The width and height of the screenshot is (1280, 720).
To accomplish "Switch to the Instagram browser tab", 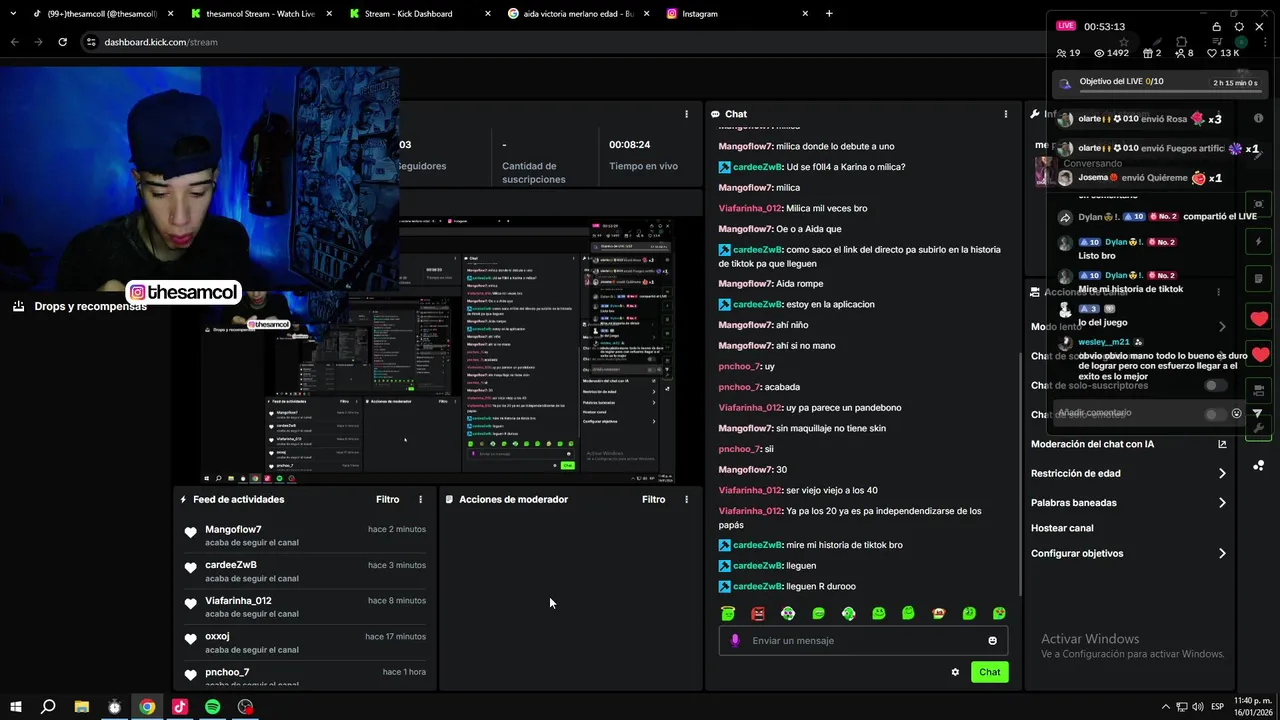I will [735, 14].
